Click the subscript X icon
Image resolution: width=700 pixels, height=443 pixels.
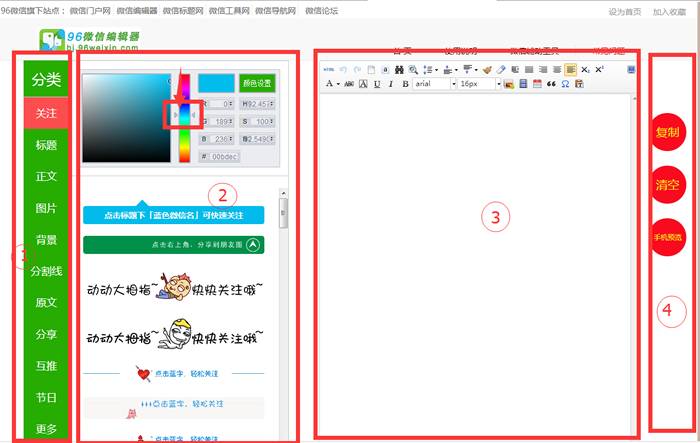(585, 70)
